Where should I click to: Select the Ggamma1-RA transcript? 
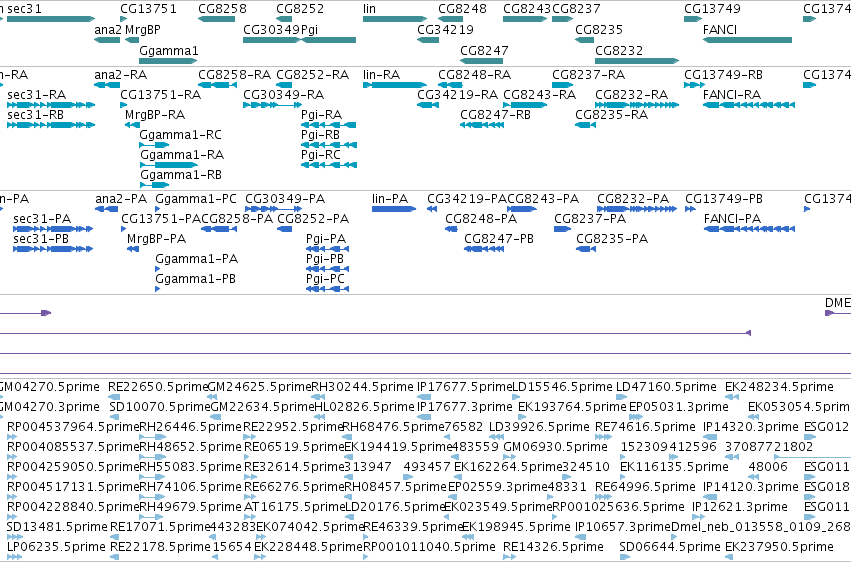pyautogui.click(x=169, y=165)
